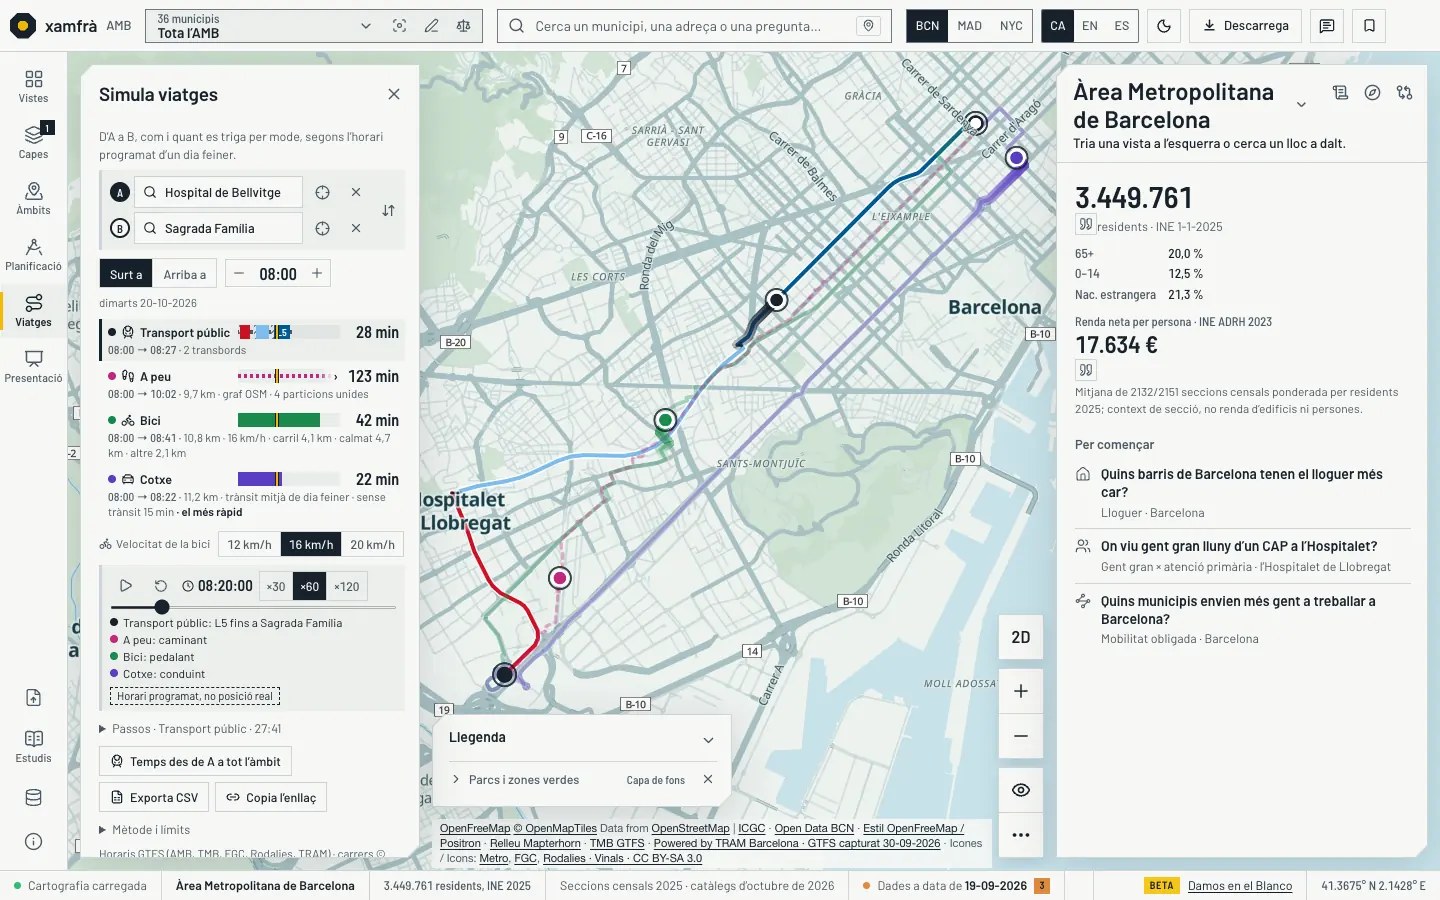The width and height of the screenshot is (1440, 900).
Task: Toggle dark mode with the moon button
Action: pyautogui.click(x=1164, y=26)
